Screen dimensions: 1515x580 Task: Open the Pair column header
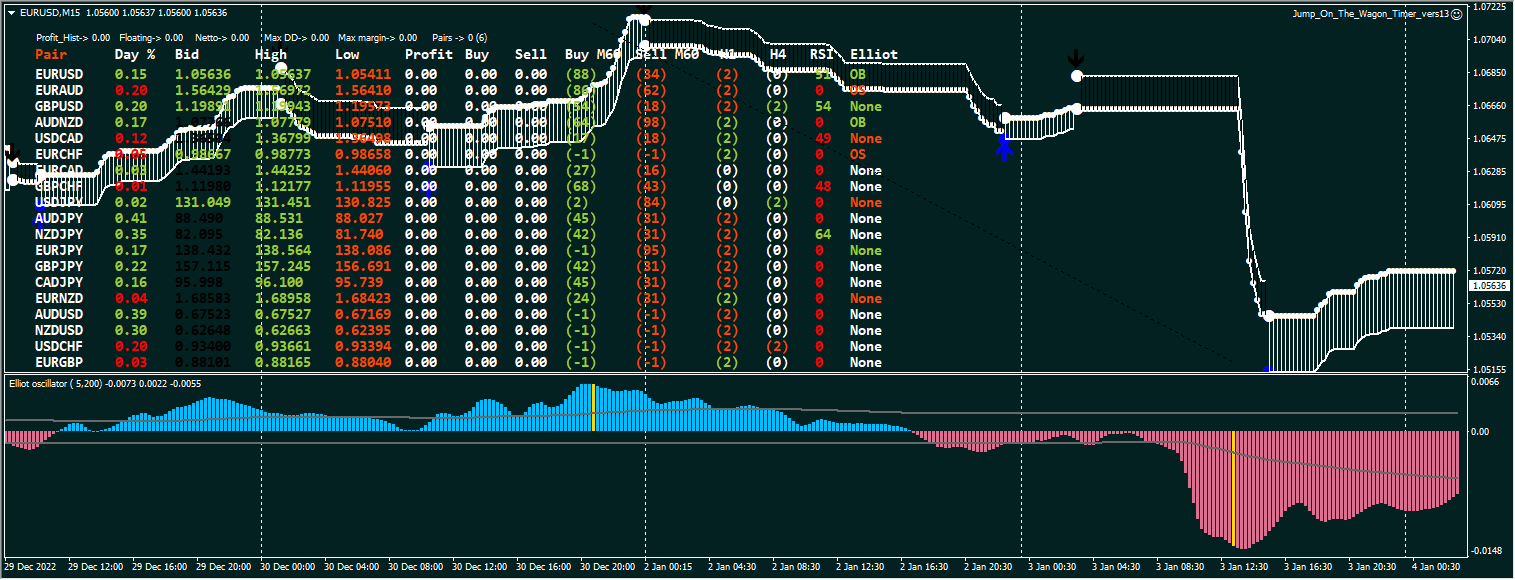click(51, 55)
